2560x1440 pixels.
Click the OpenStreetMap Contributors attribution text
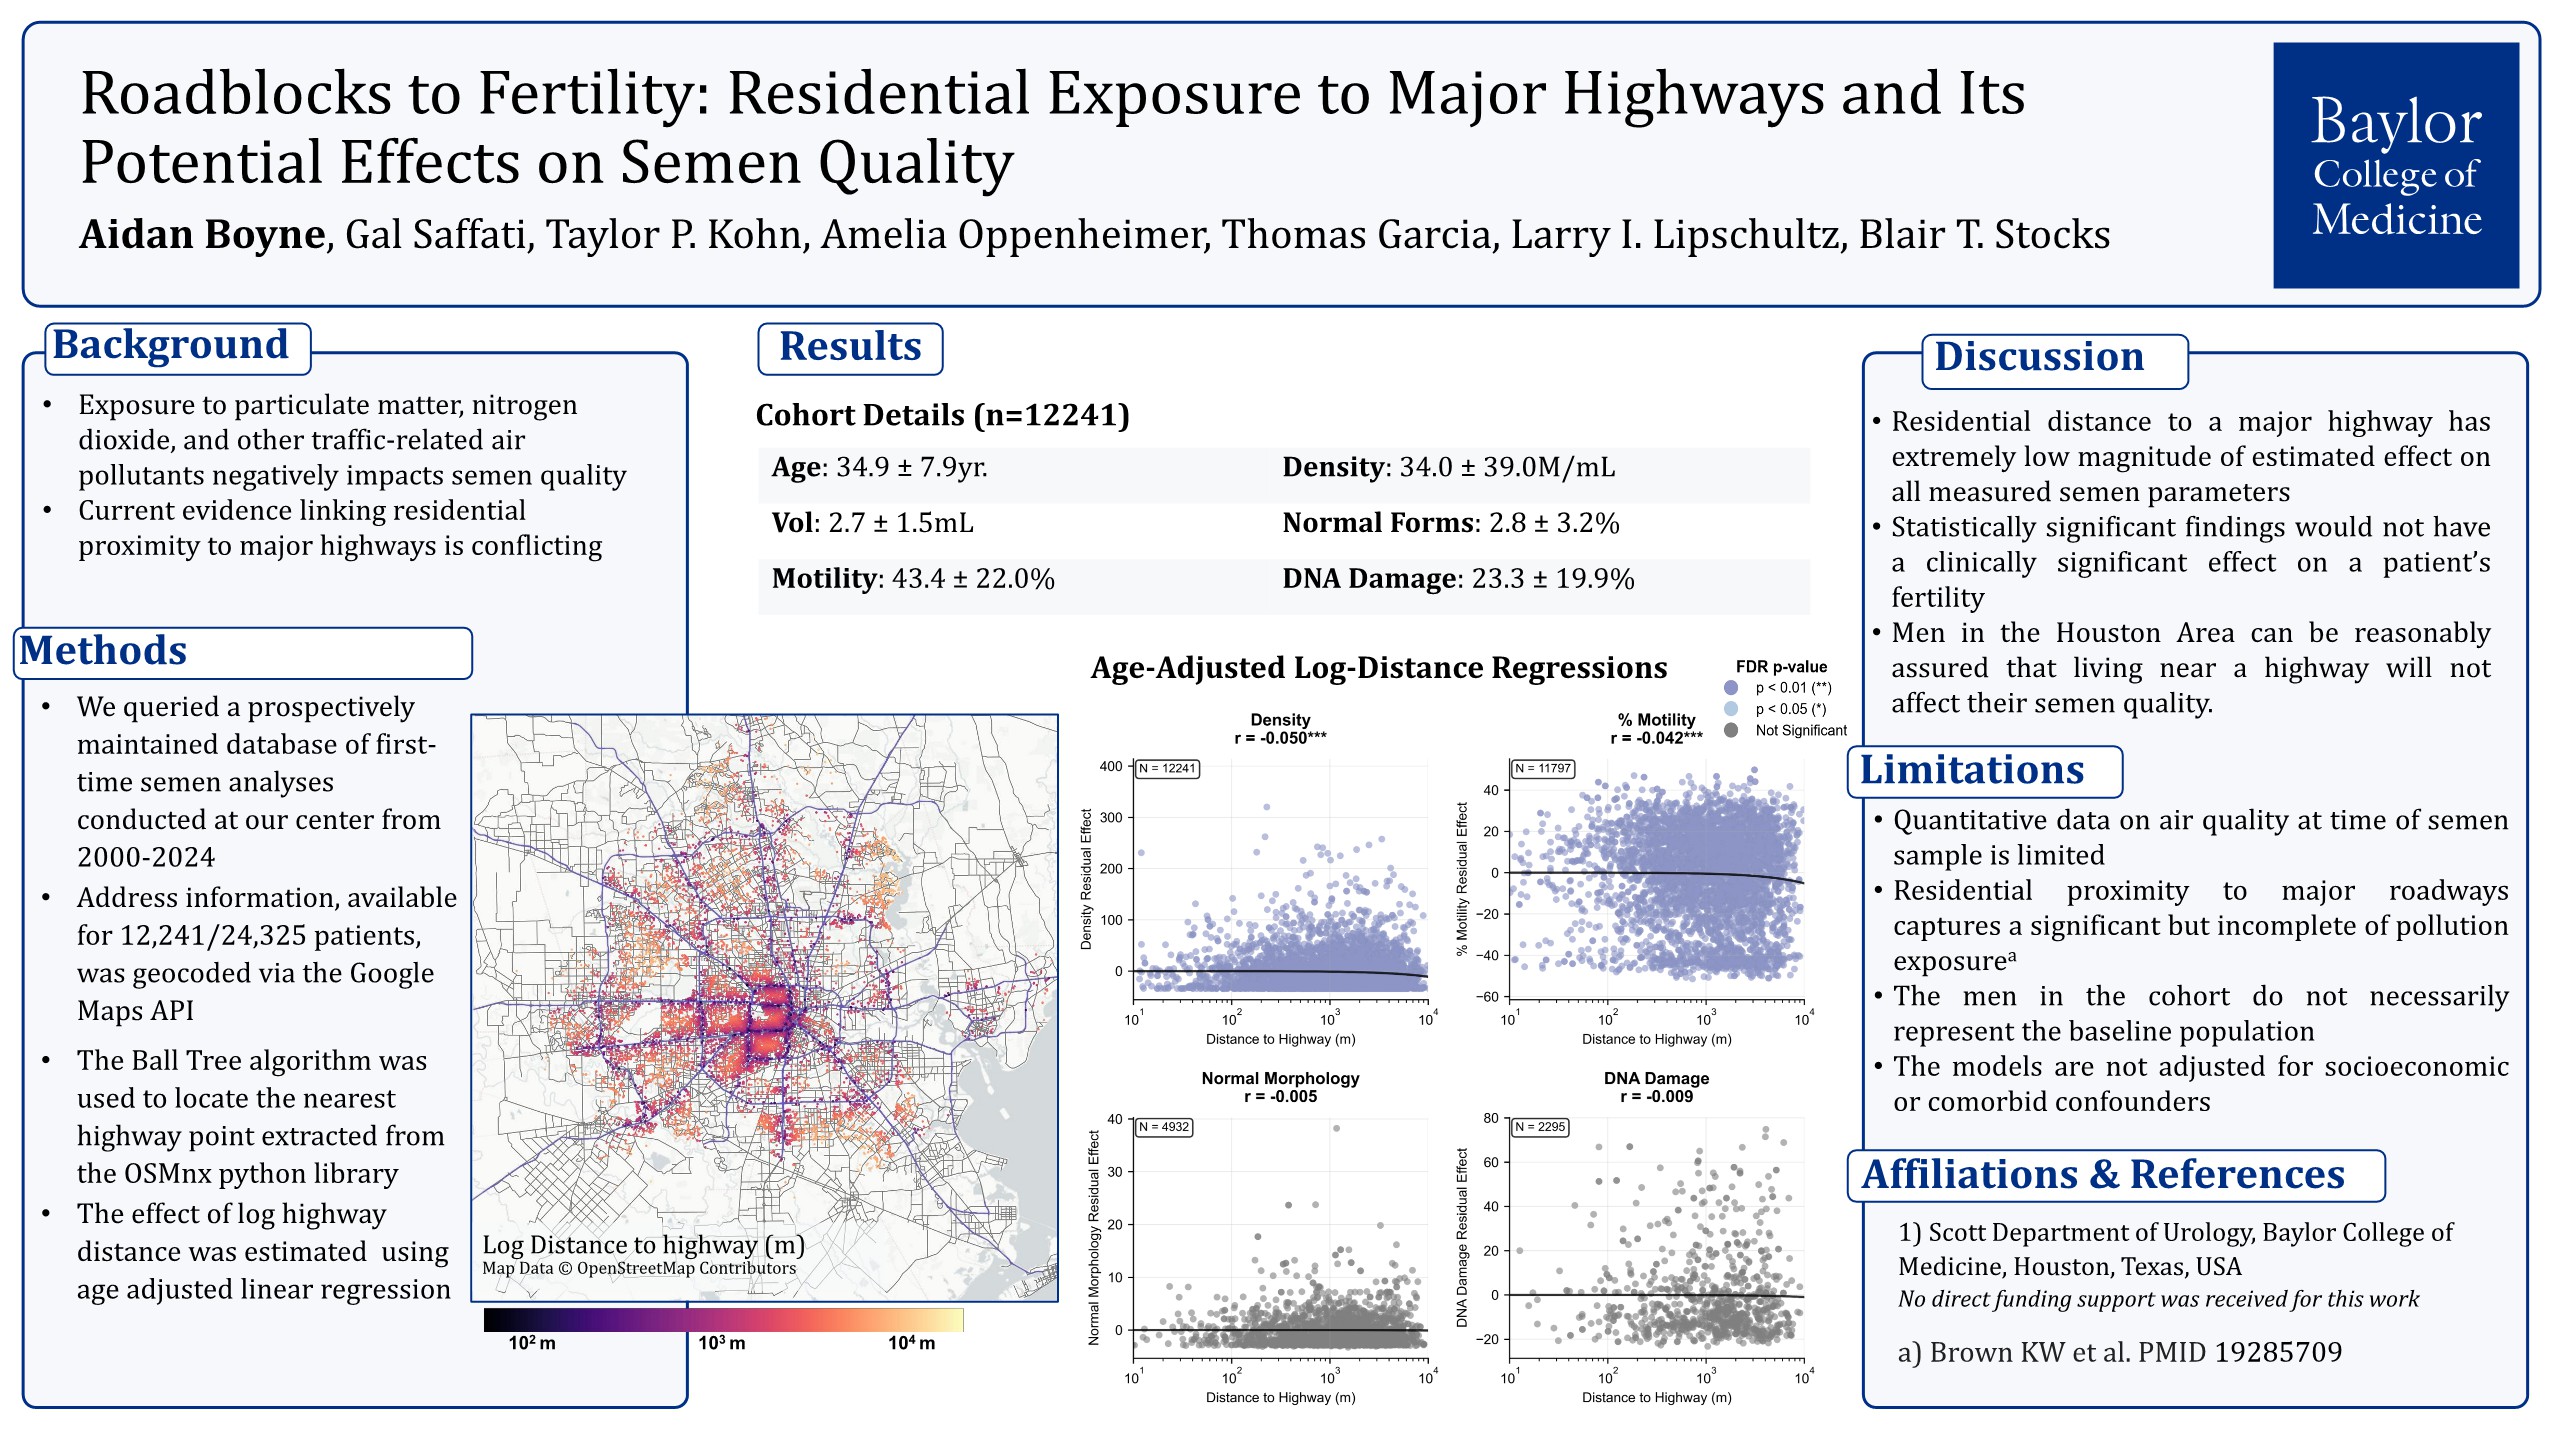(x=640, y=1269)
